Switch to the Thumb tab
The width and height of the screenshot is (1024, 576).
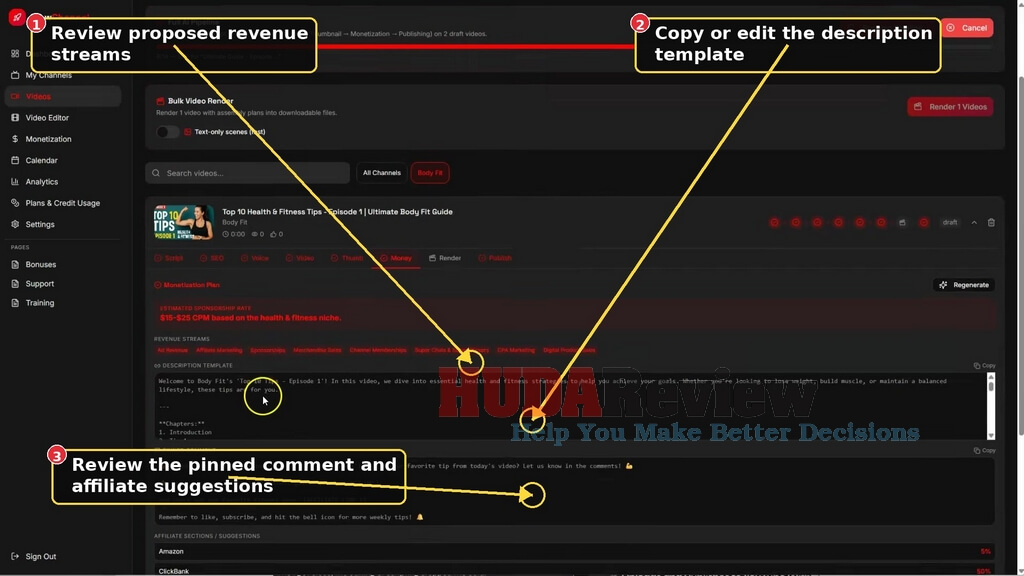click(x=347, y=258)
